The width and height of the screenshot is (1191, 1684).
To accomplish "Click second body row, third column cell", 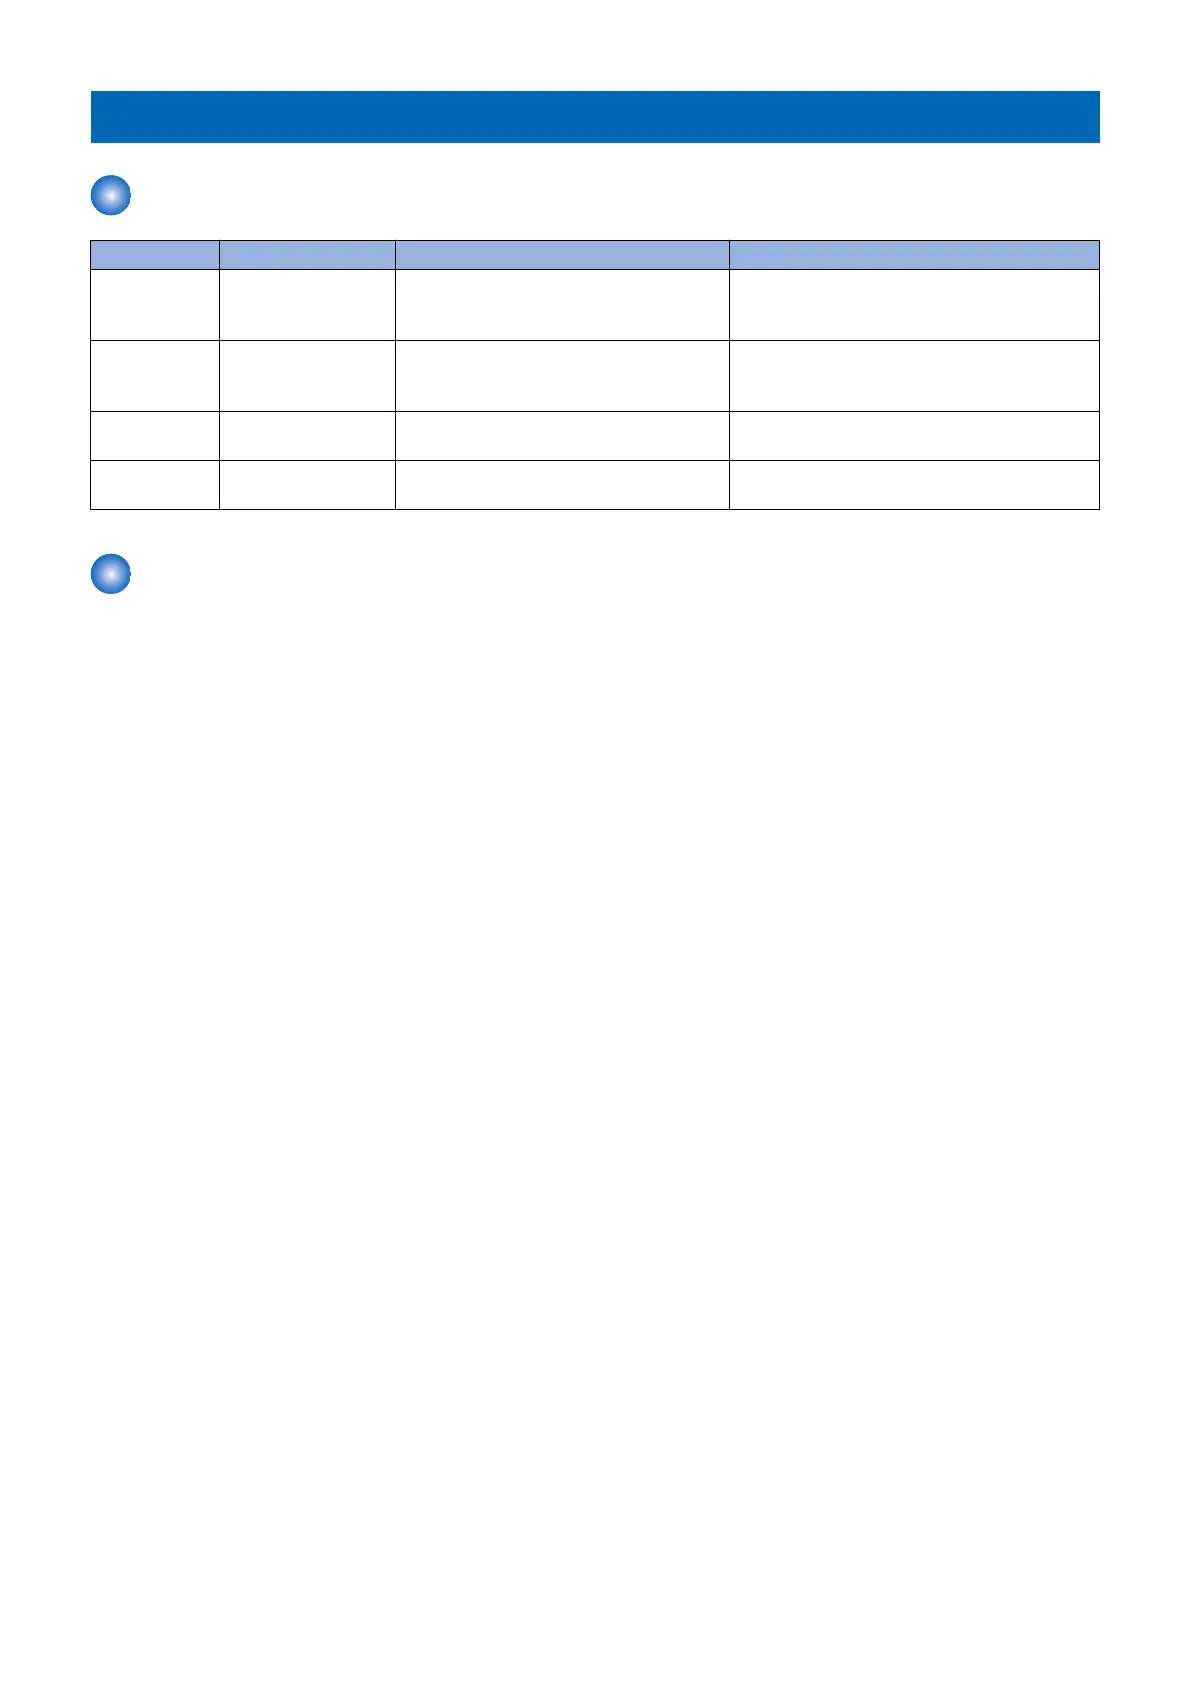I will pyautogui.click(x=562, y=376).
